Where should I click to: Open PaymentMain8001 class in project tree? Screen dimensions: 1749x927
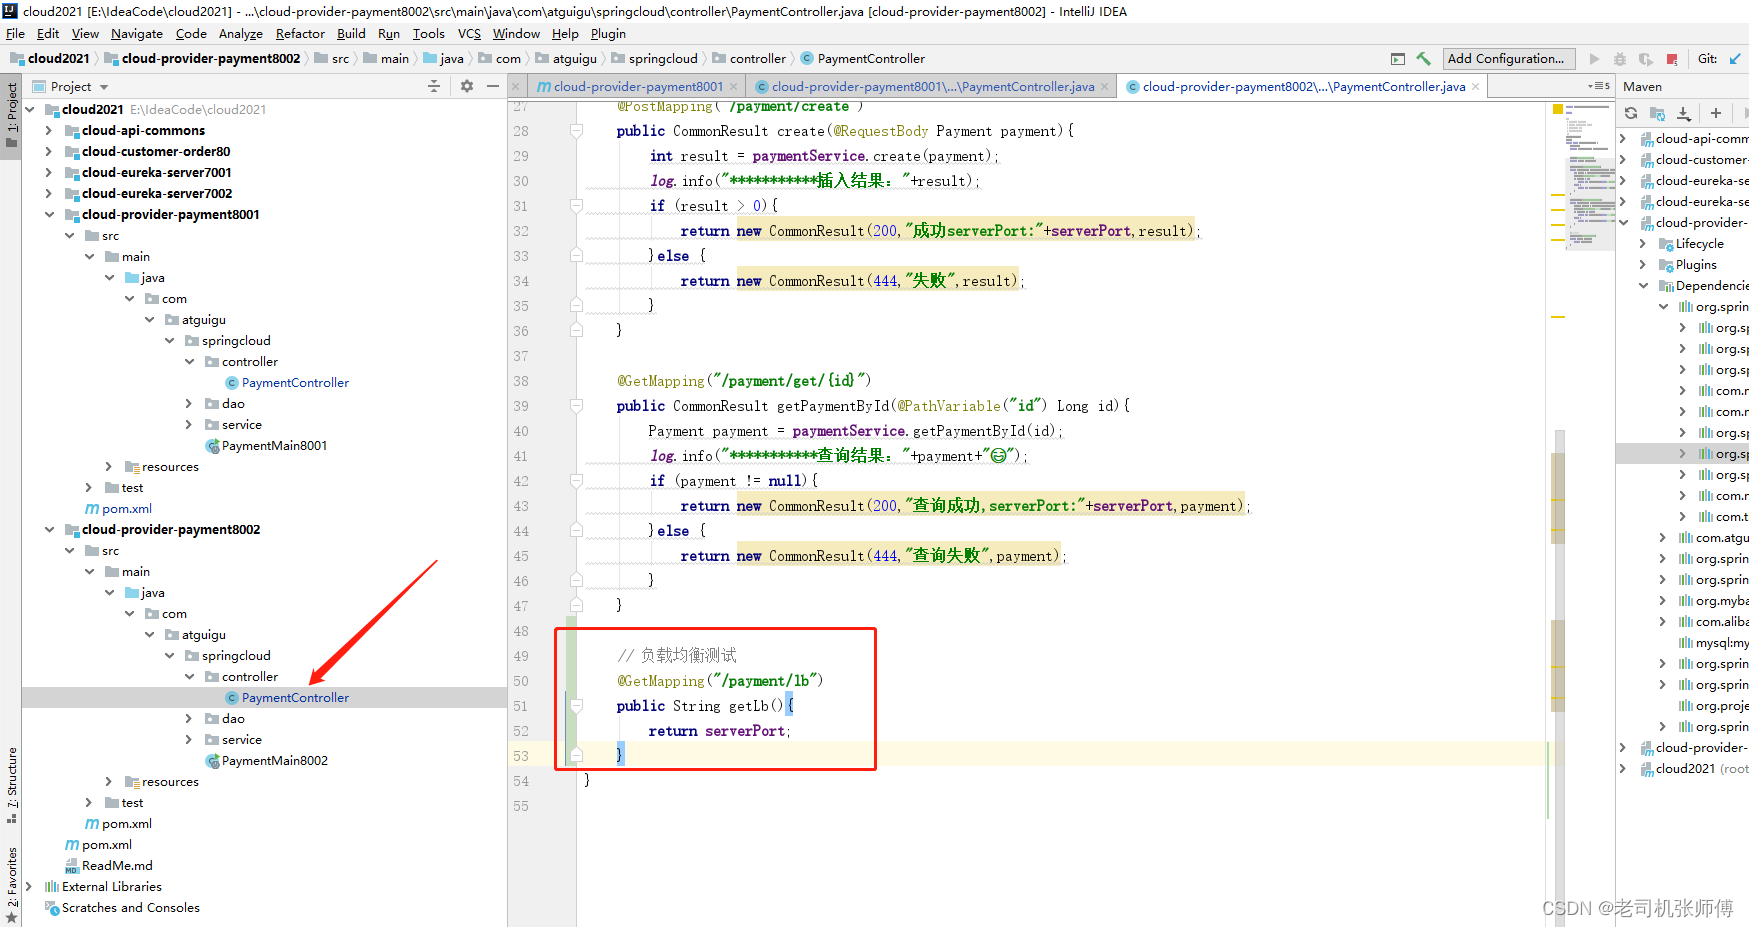coord(274,446)
